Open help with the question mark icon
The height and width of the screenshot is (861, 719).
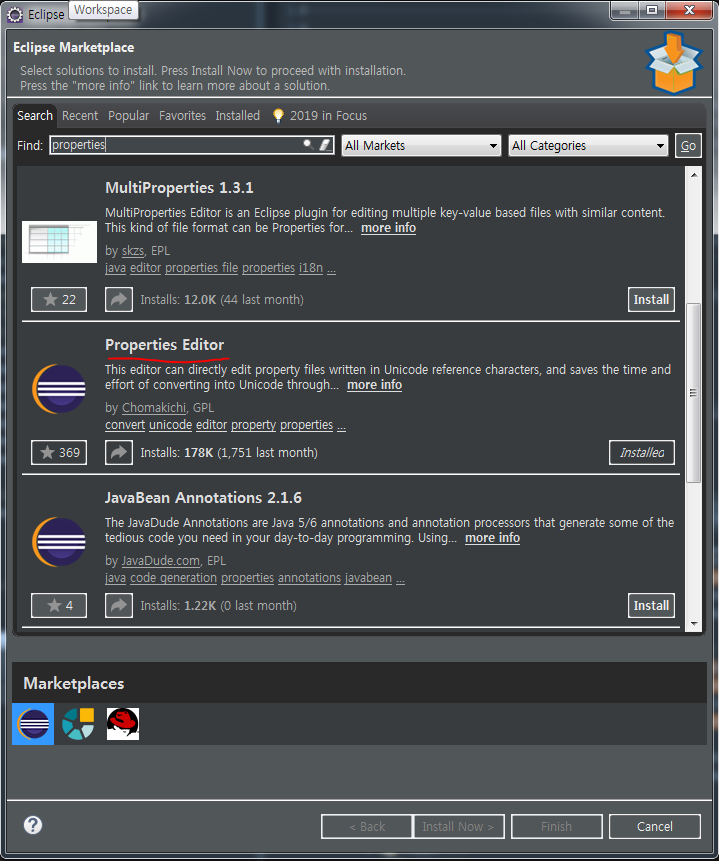[33, 825]
